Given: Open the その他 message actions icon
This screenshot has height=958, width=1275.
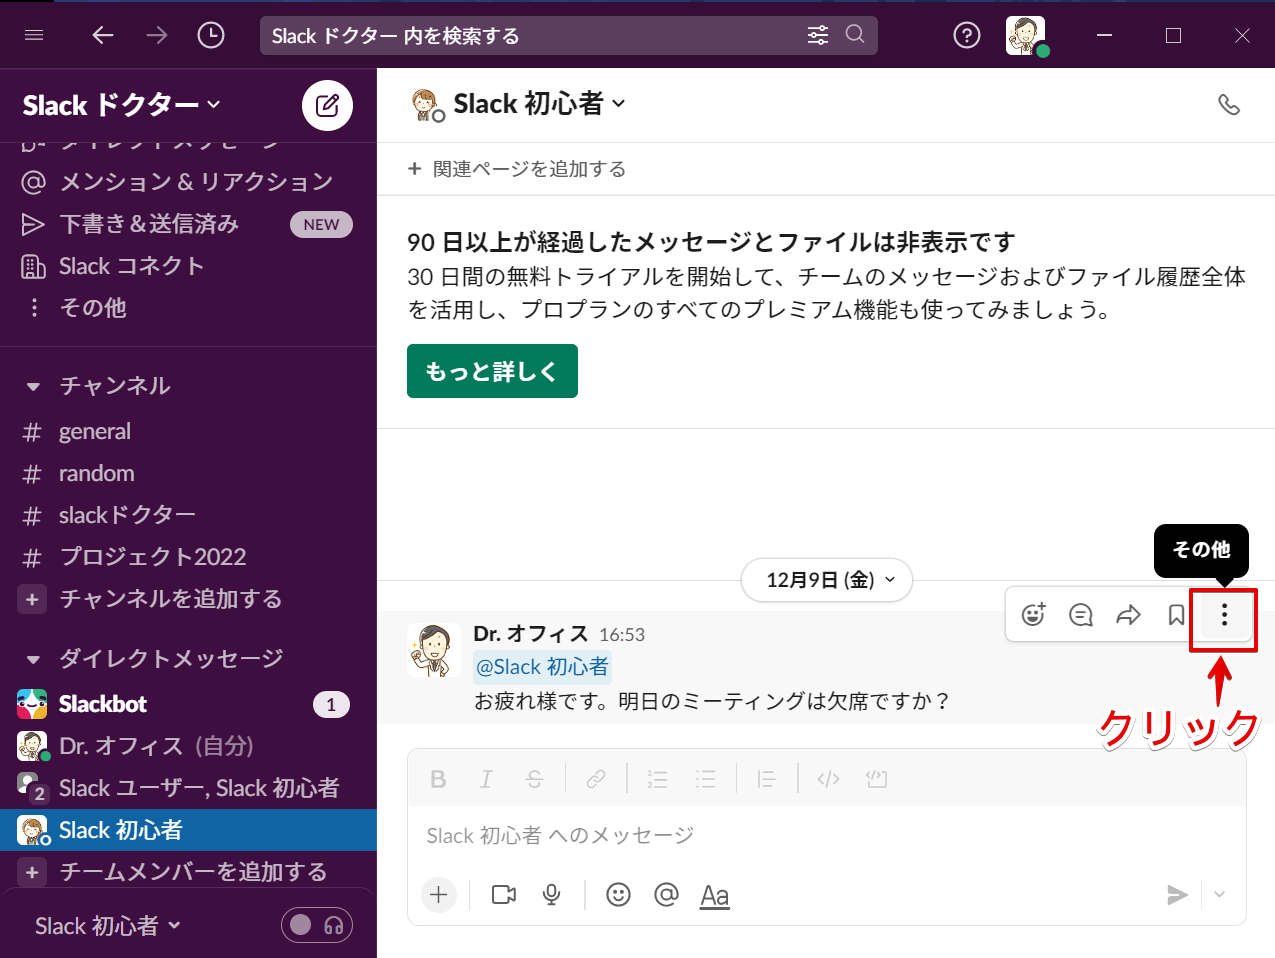Looking at the screenshot, I should 1223,617.
